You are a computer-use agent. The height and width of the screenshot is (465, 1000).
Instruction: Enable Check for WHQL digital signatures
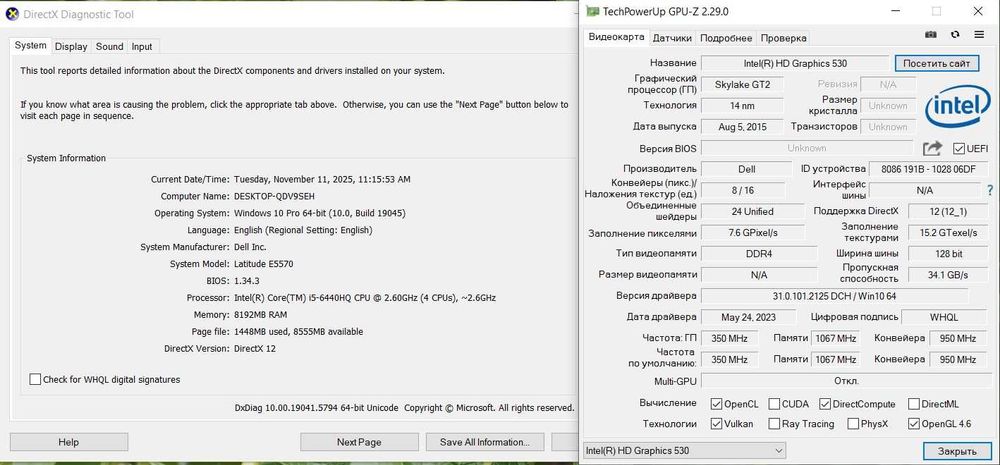(x=35, y=380)
